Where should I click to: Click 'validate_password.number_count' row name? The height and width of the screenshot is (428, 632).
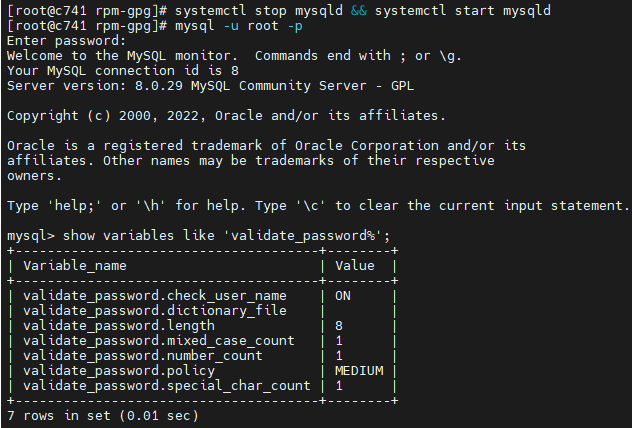143,356
